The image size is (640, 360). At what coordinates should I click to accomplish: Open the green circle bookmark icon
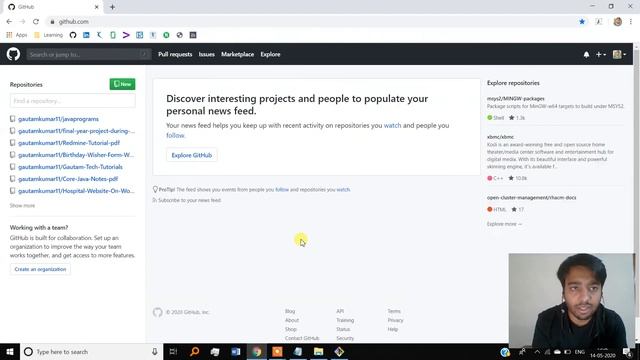[166, 35]
